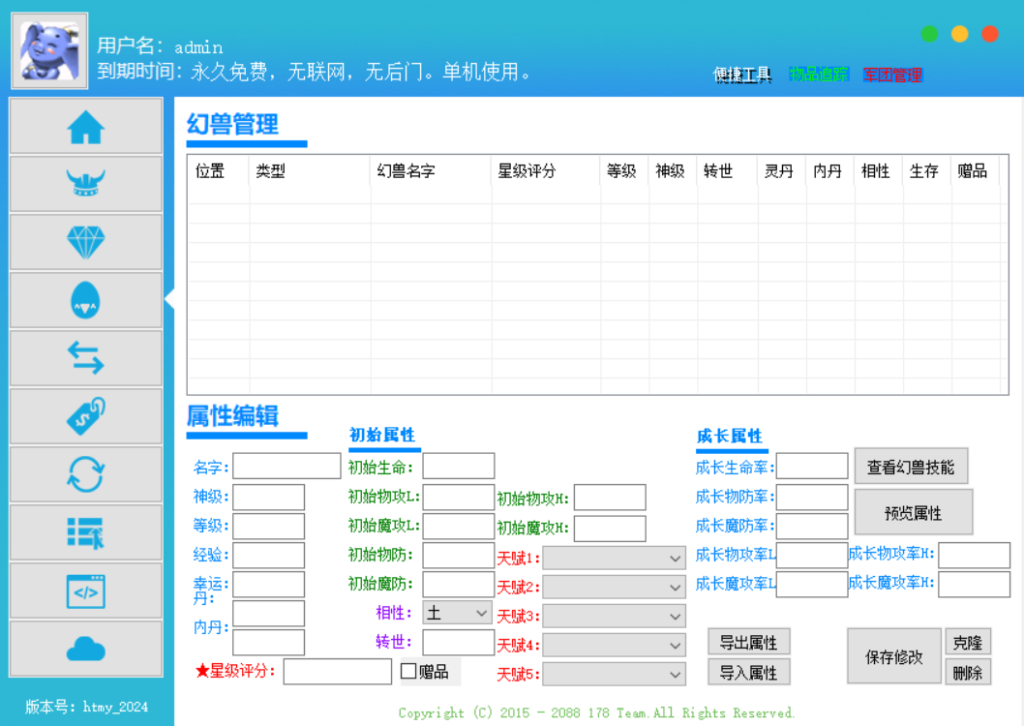Click the red circle window button
The width and height of the screenshot is (1024, 726).
click(x=990, y=34)
